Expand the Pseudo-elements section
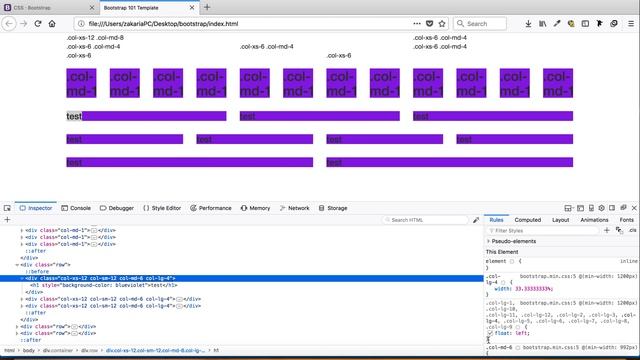 (489, 241)
